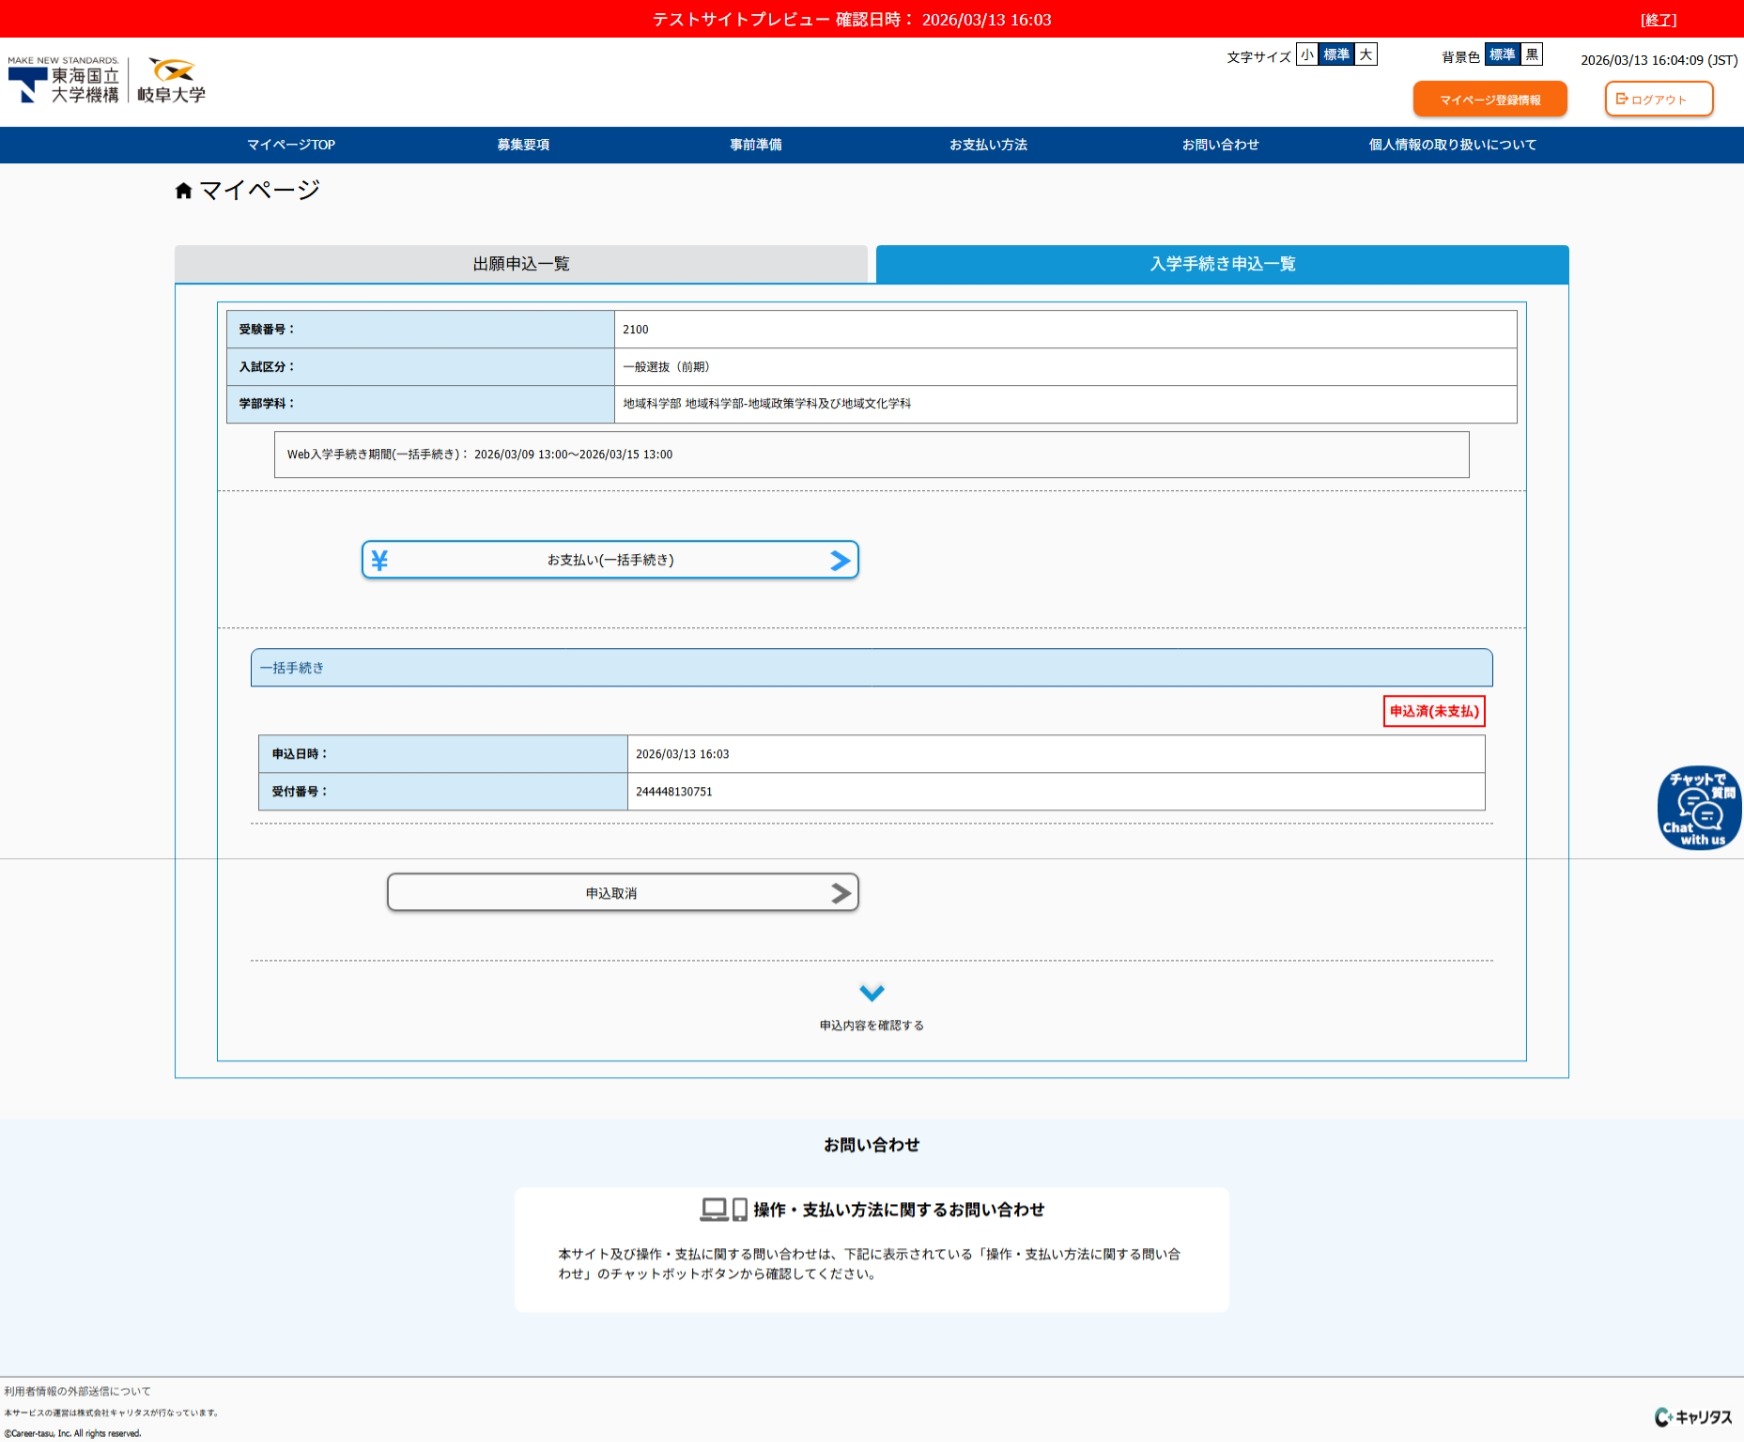Open 個人情報の取り扱いについて menu item

click(1452, 145)
